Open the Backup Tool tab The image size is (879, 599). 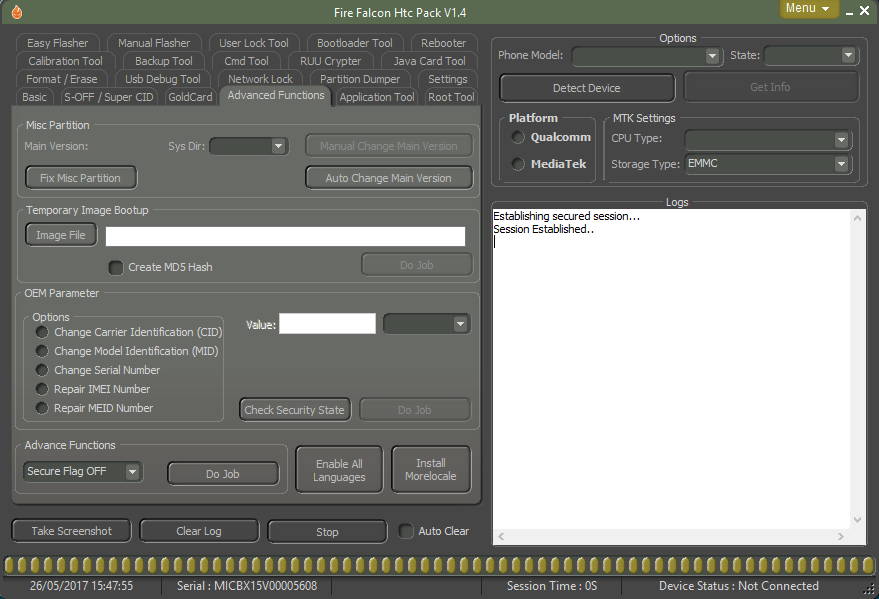point(163,61)
